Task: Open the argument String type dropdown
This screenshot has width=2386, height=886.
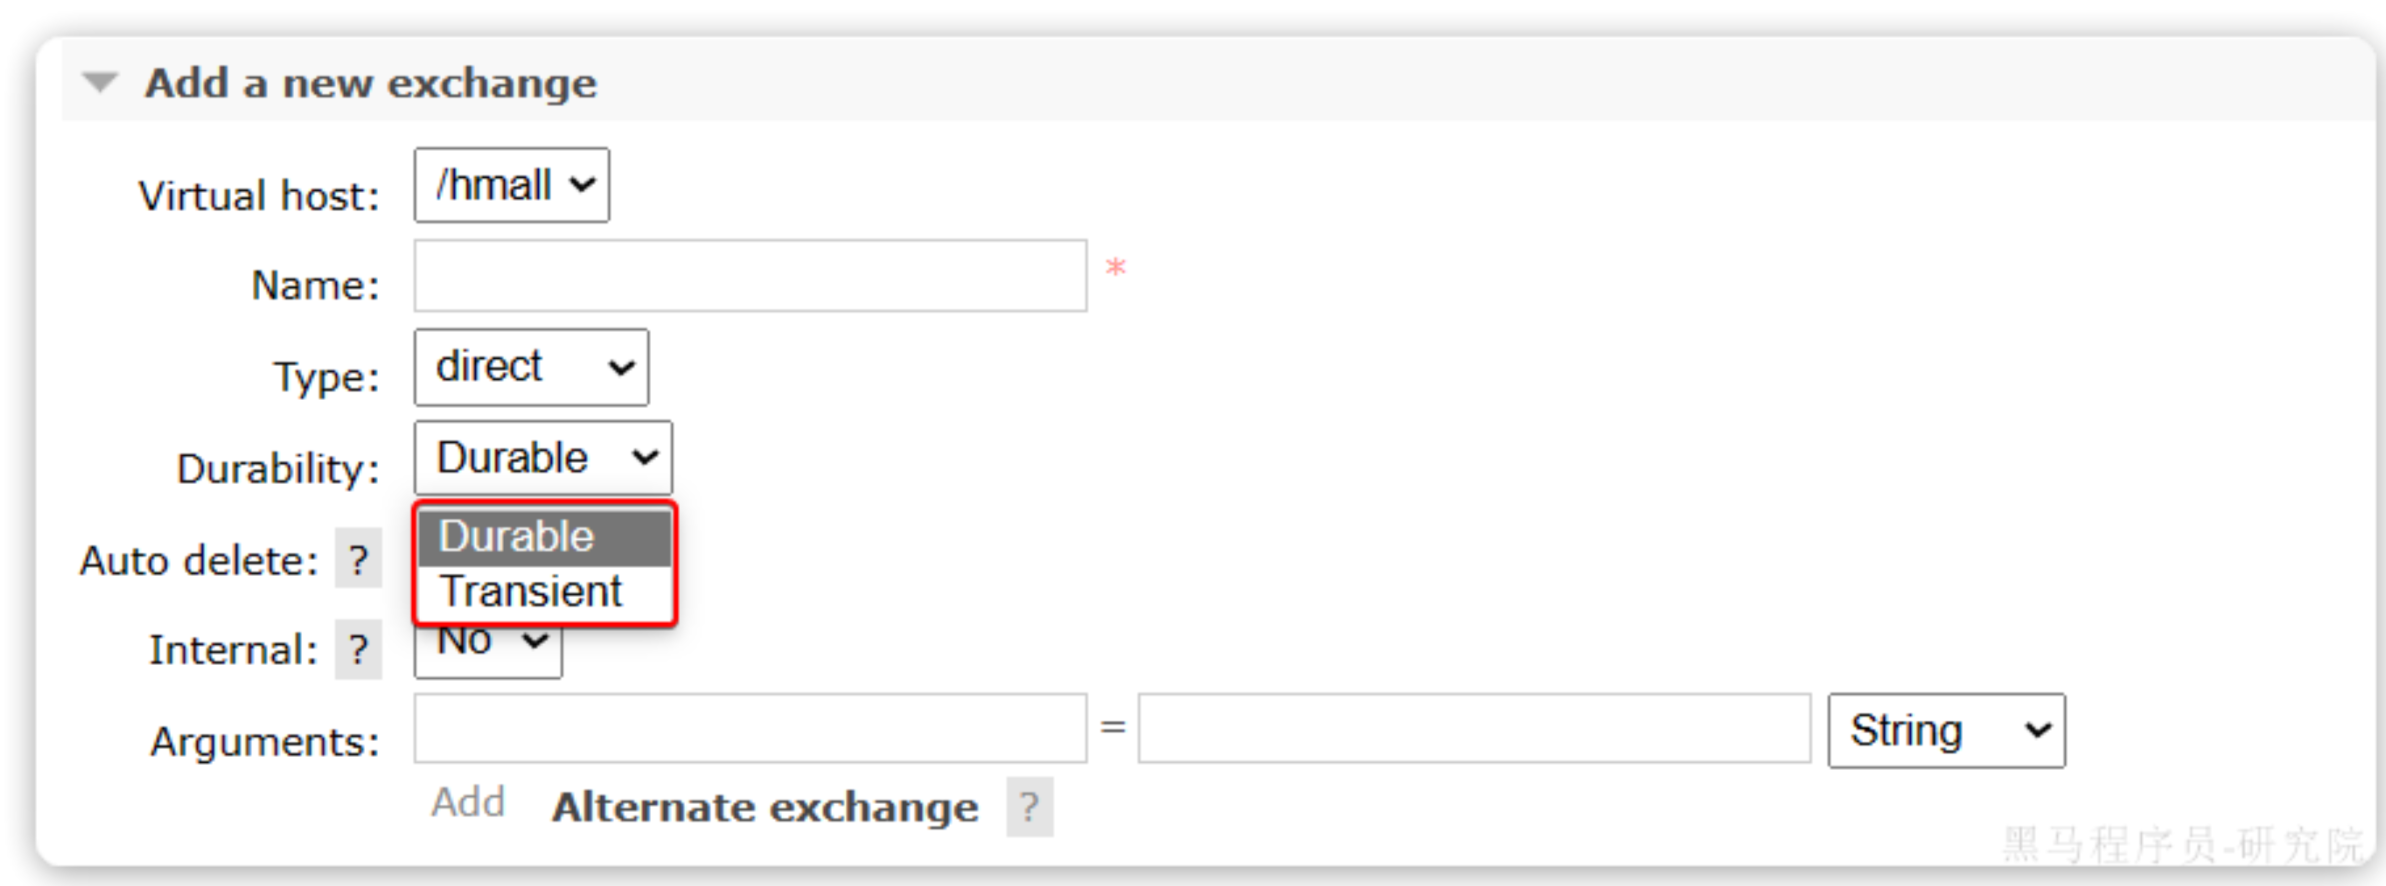Action: 1945,731
